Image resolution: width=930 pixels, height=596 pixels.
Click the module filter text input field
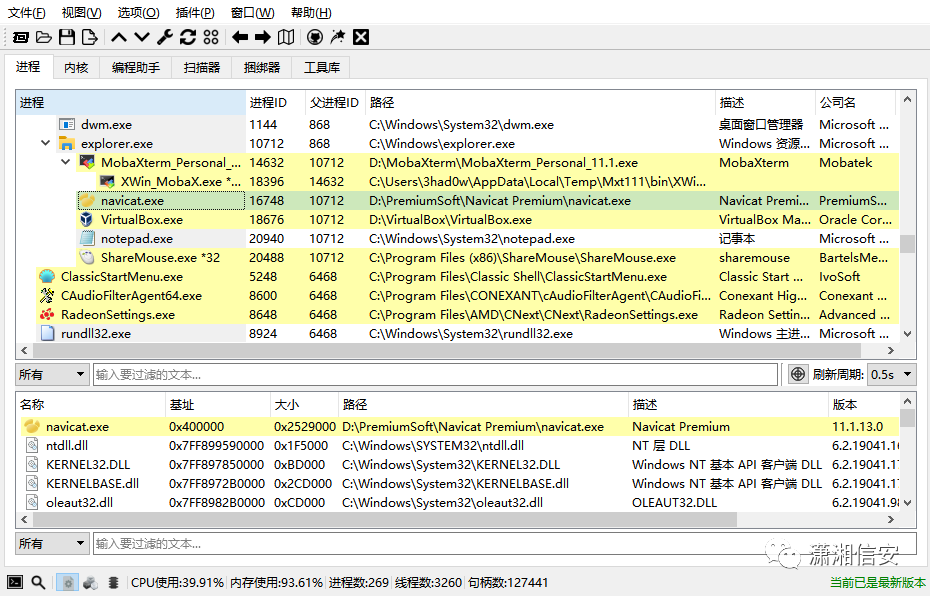[504, 543]
